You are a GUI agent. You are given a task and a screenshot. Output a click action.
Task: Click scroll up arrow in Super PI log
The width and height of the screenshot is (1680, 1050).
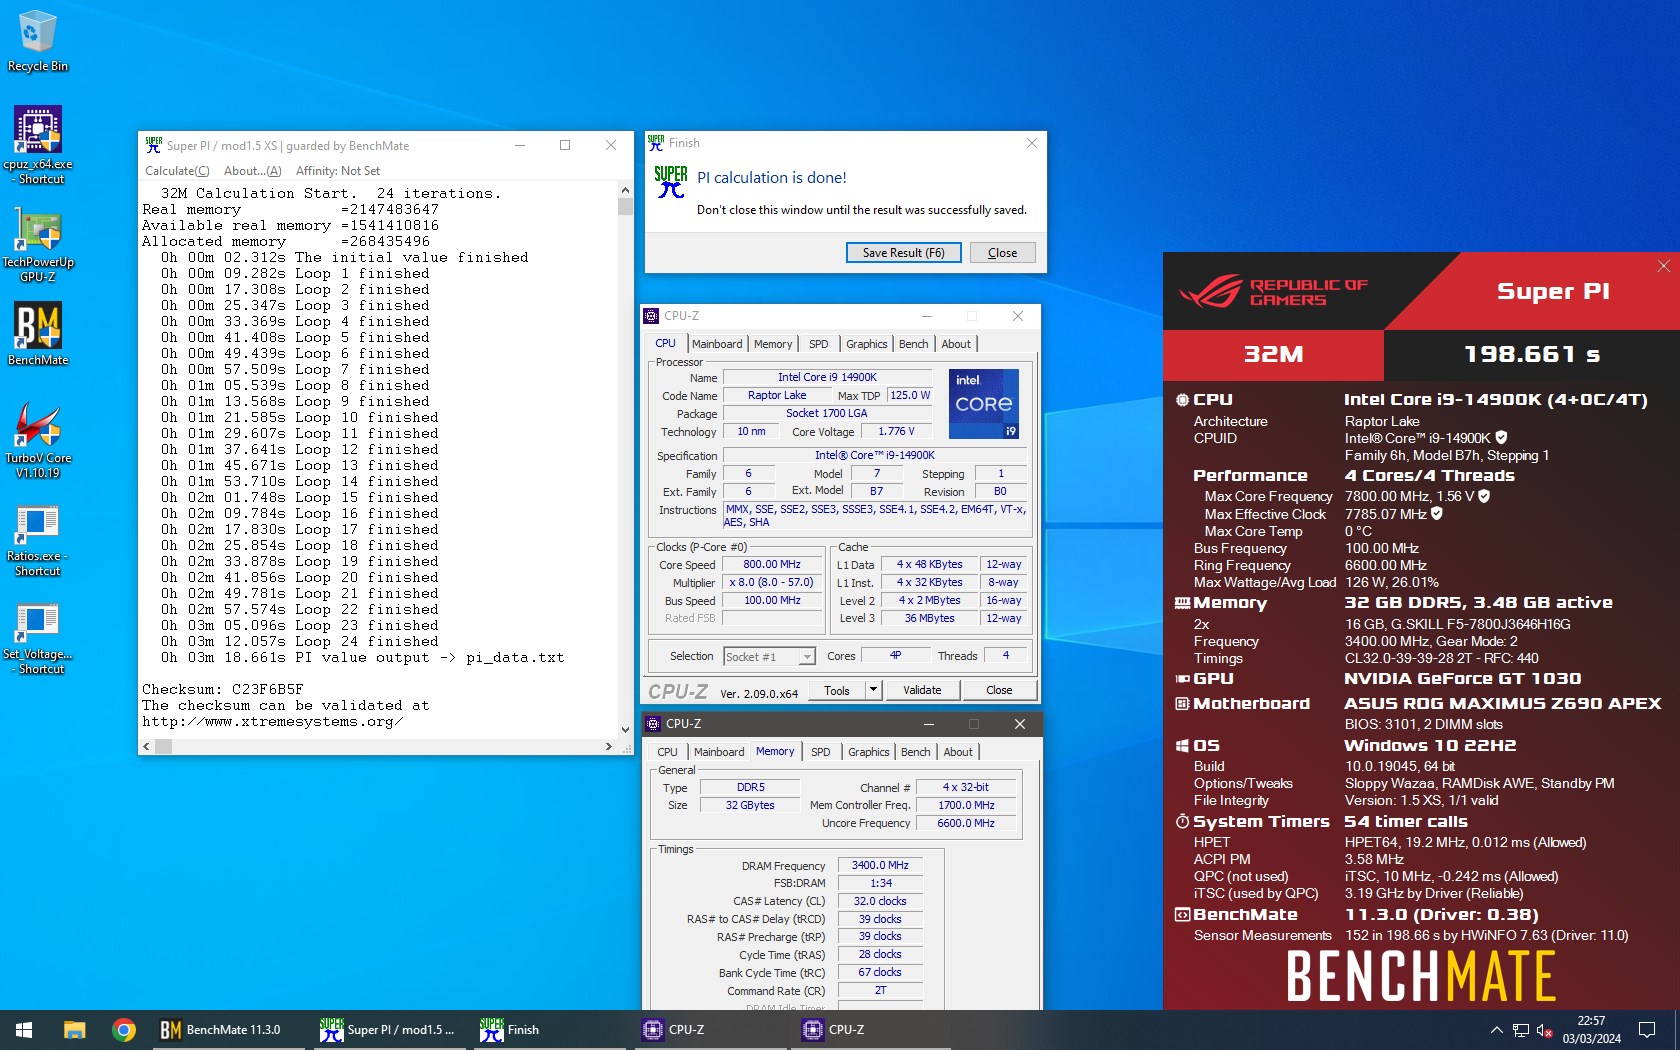pos(625,190)
